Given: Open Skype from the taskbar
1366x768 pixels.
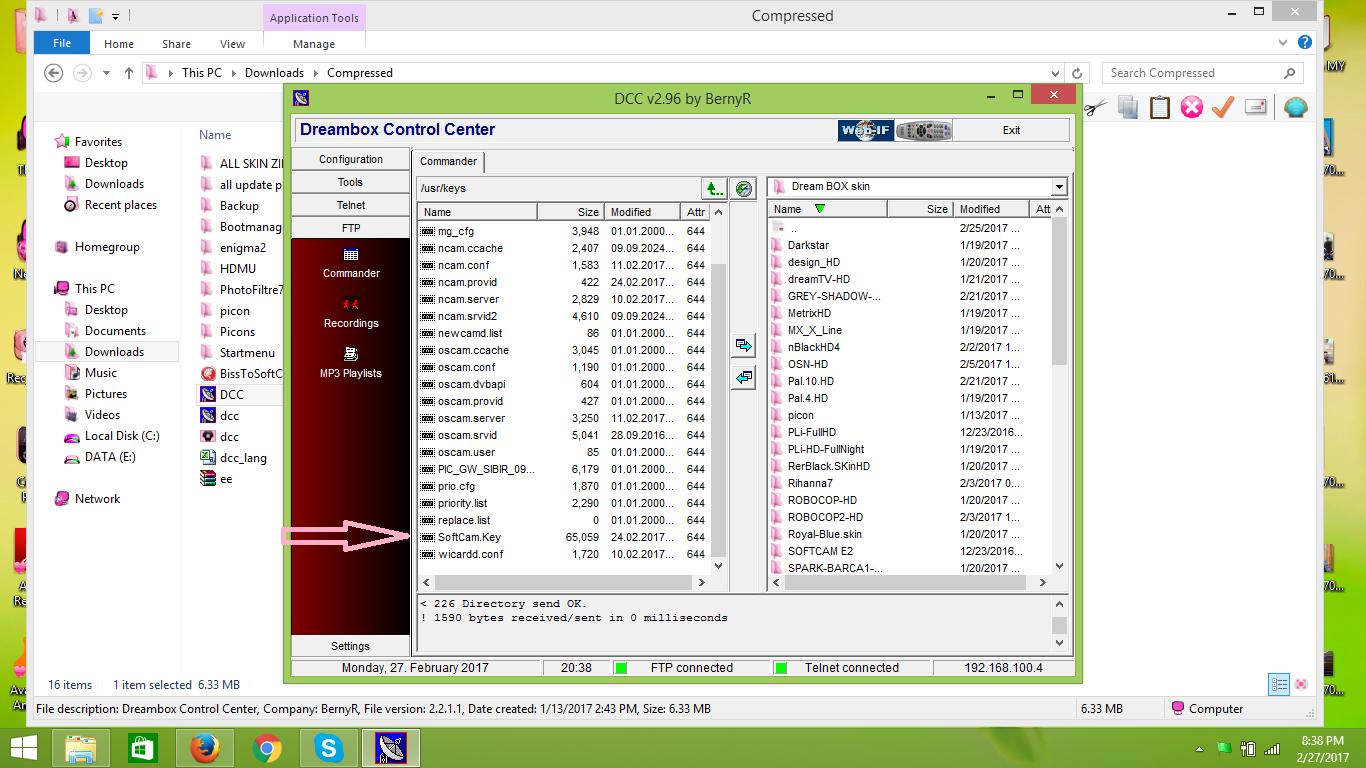Looking at the screenshot, I should pyautogui.click(x=328, y=747).
